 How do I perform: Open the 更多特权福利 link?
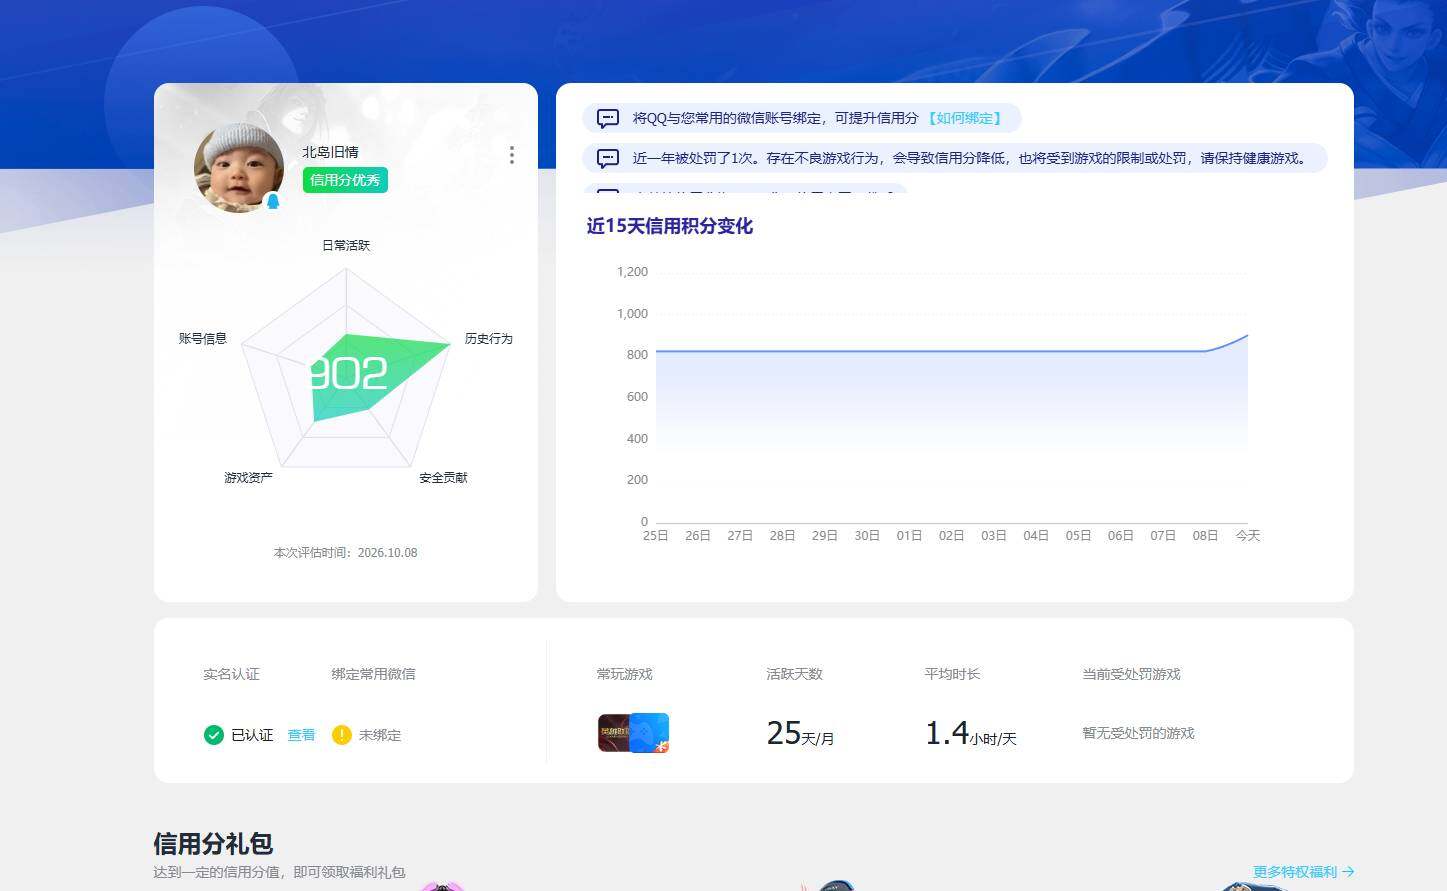point(1295,872)
